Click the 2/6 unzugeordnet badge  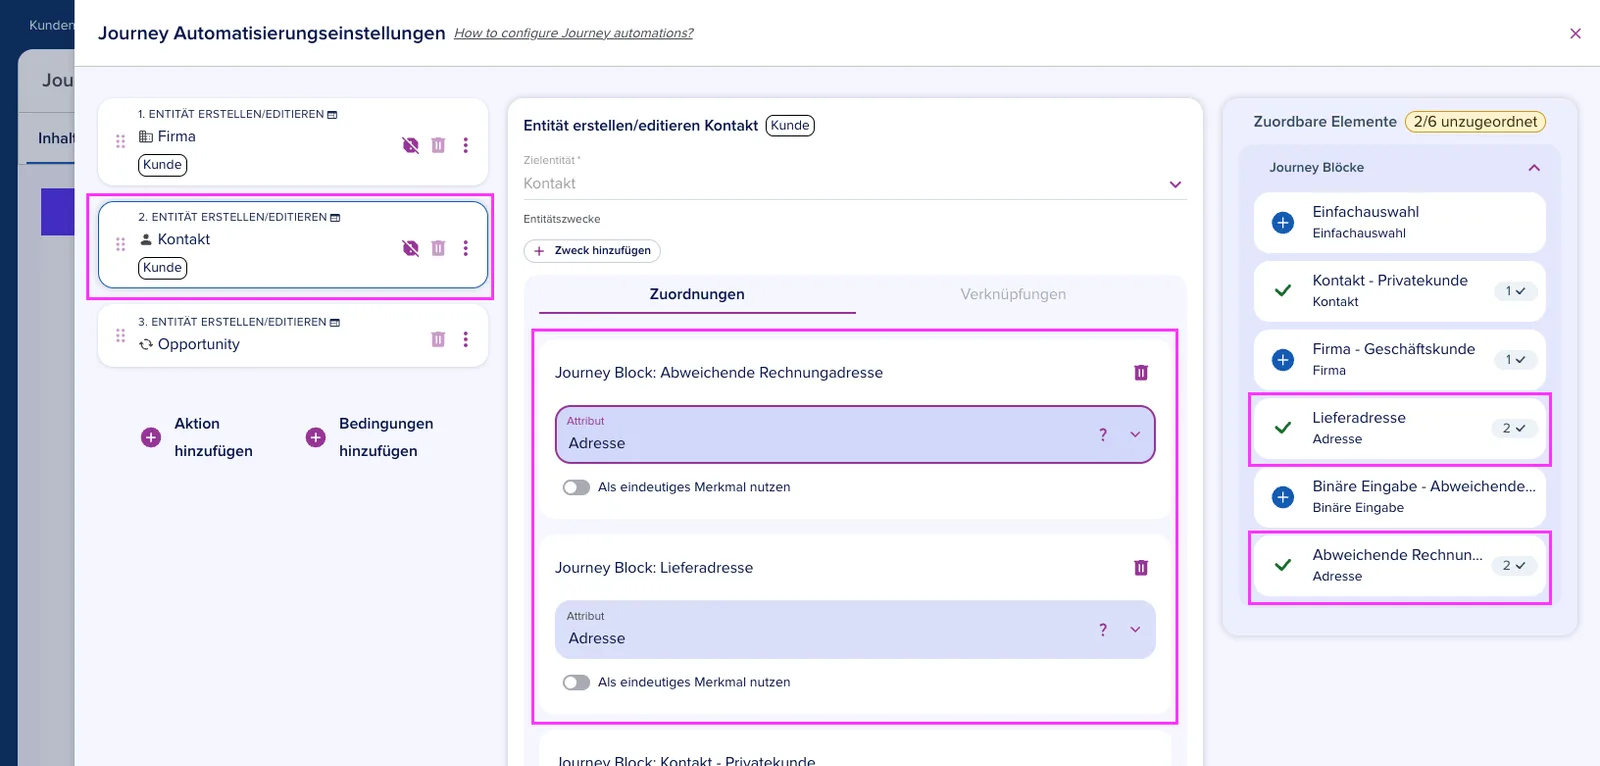pos(1475,122)
